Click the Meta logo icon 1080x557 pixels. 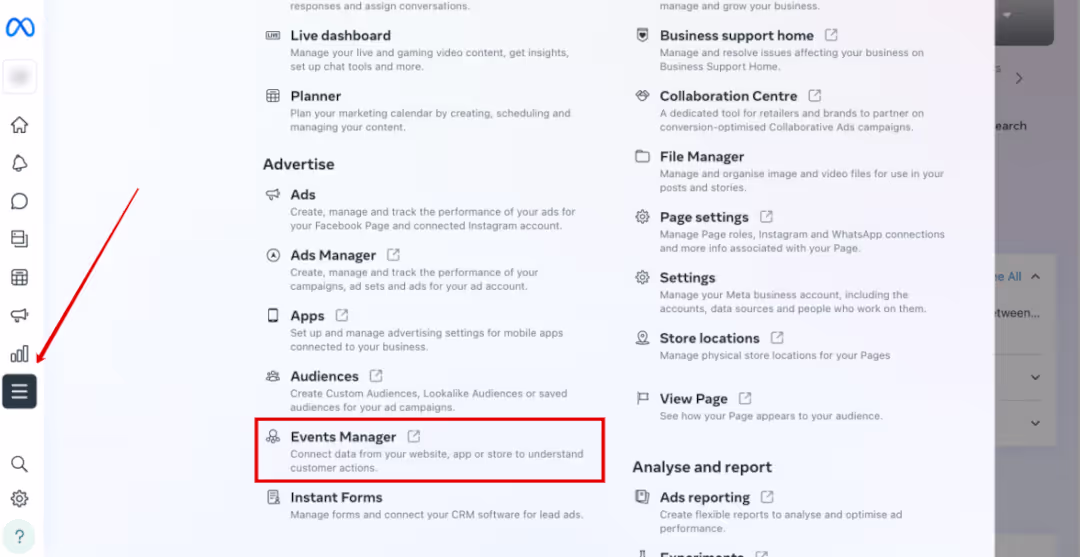[x=20, y=28]
